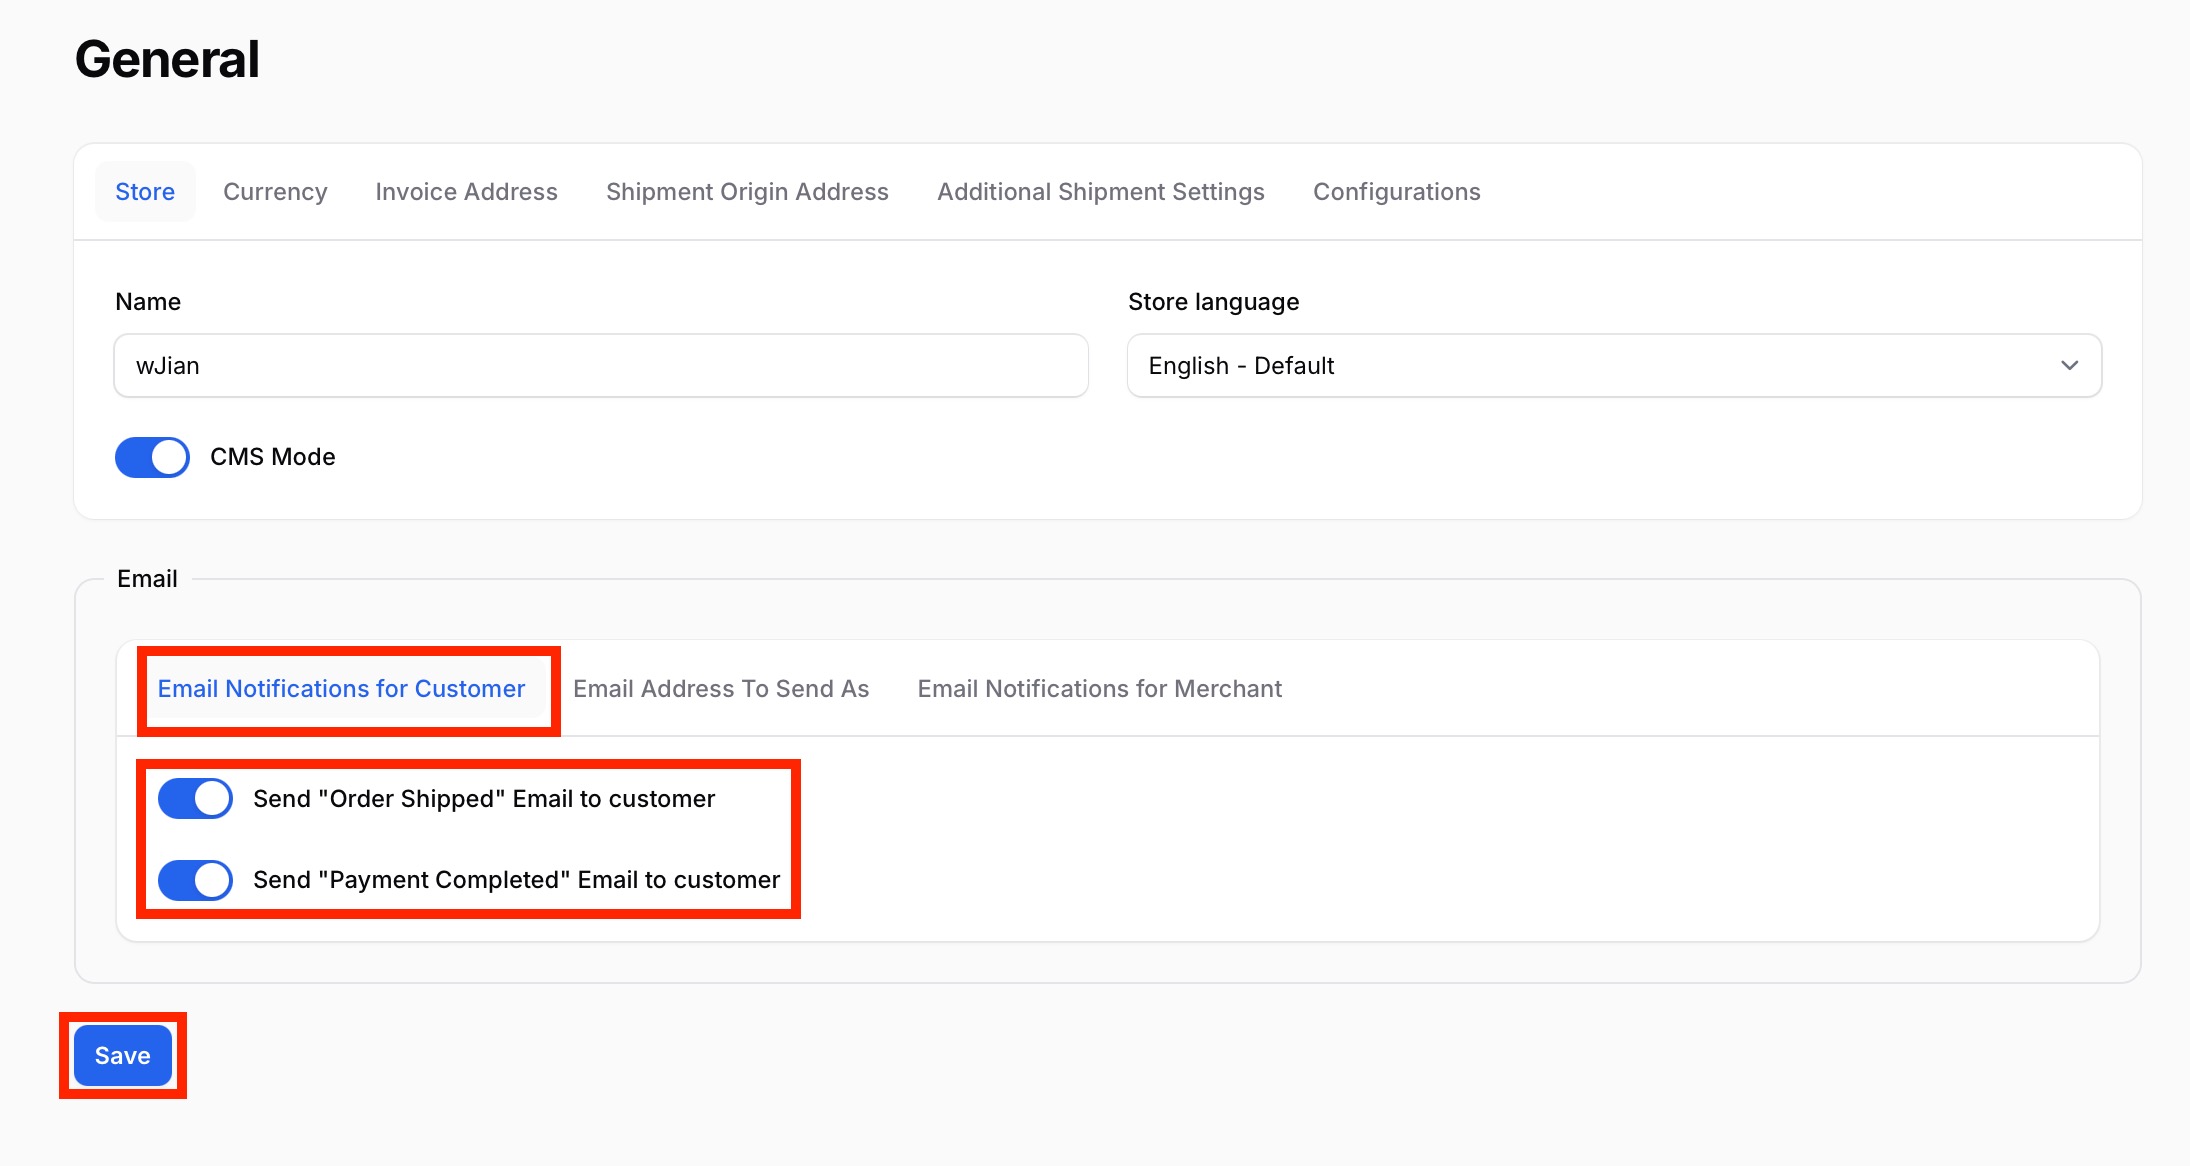Viewport: 2190px width, 1166px height.
Task: Open the Store language dropdown
Action: [x=1613, y=366]
